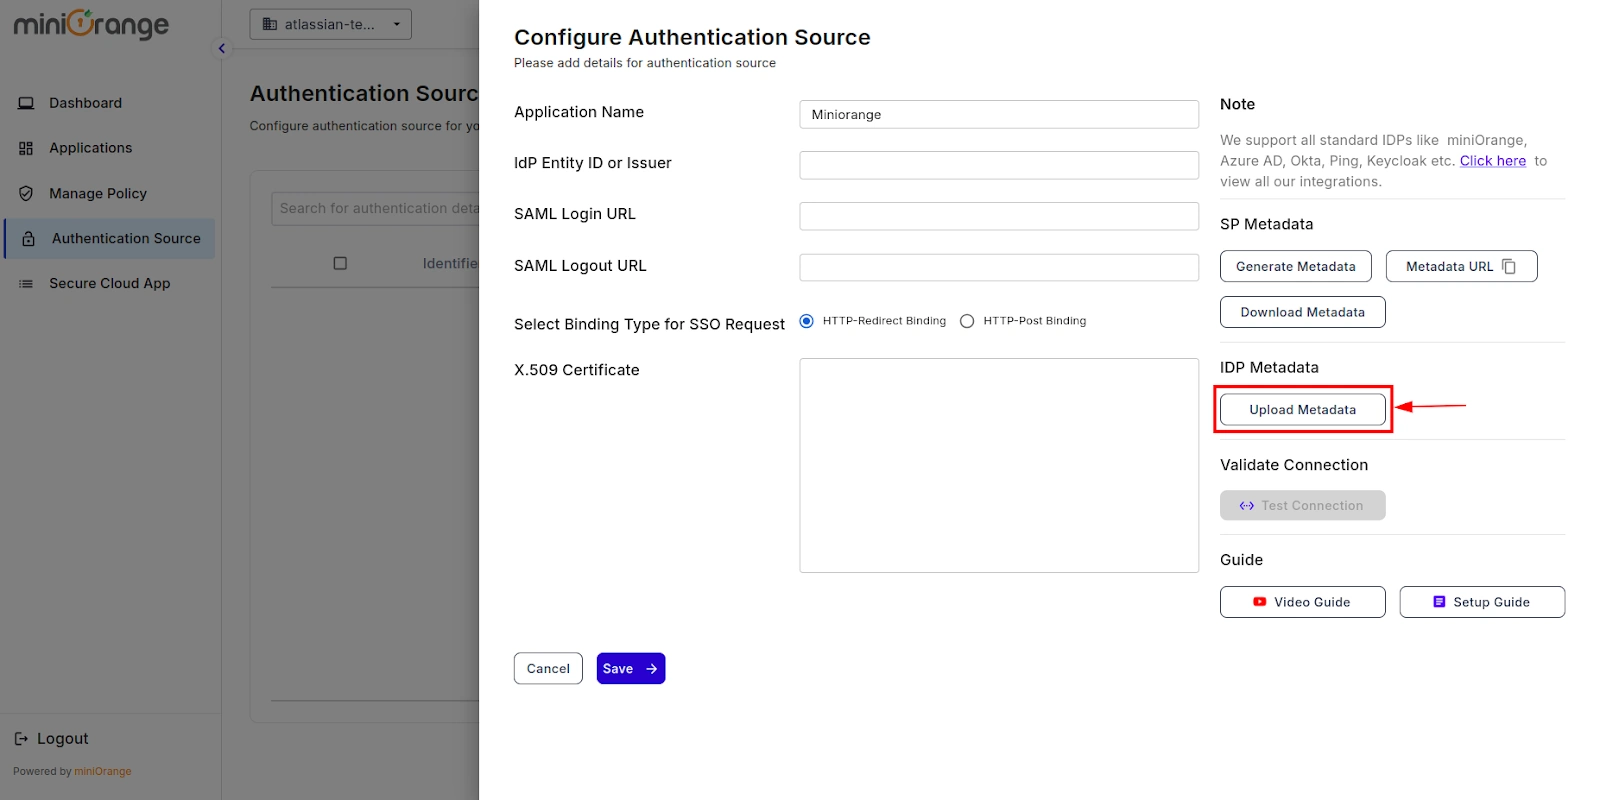Screen dimensions: 1600x800
Task: Click 'Select Binding Type for SSO Request' label
Action: click(649, 324)
